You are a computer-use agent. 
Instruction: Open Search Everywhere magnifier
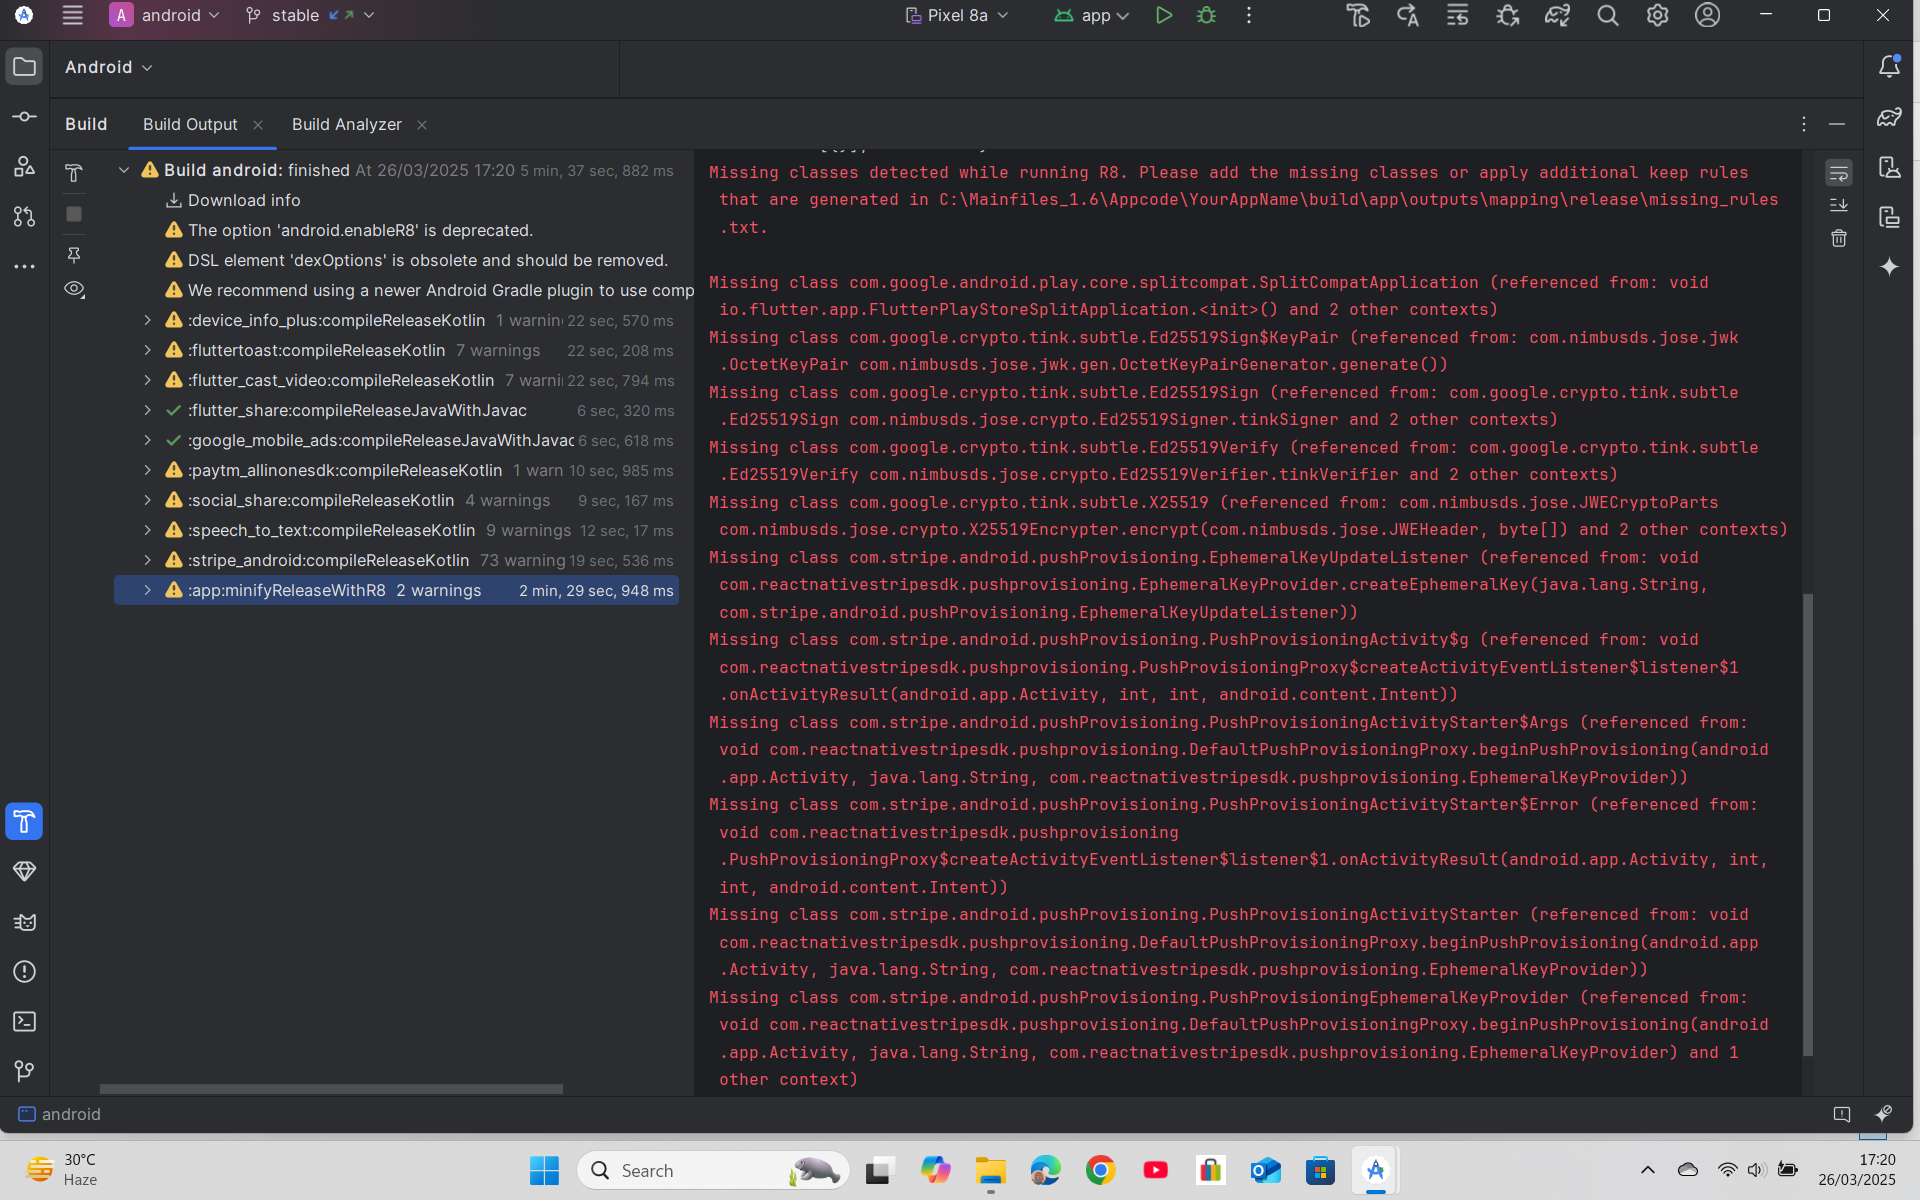pyautogui.click(x=1607, y=15)
